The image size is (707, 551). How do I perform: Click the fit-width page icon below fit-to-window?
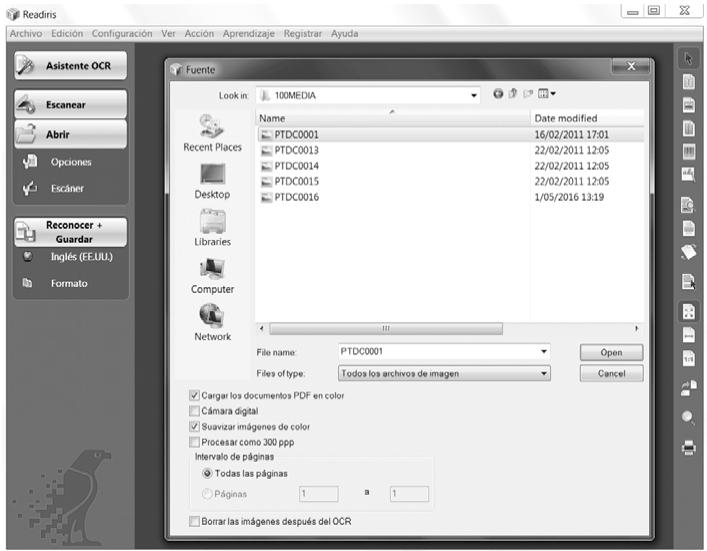[x=689, y=335]
